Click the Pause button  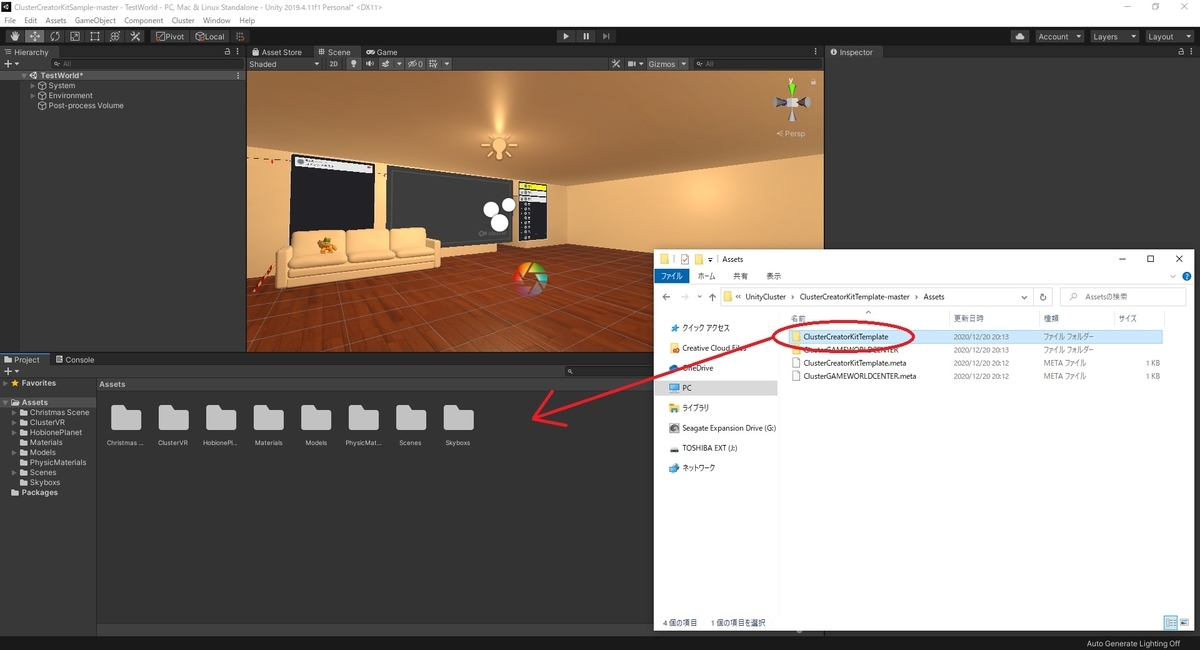586,36
